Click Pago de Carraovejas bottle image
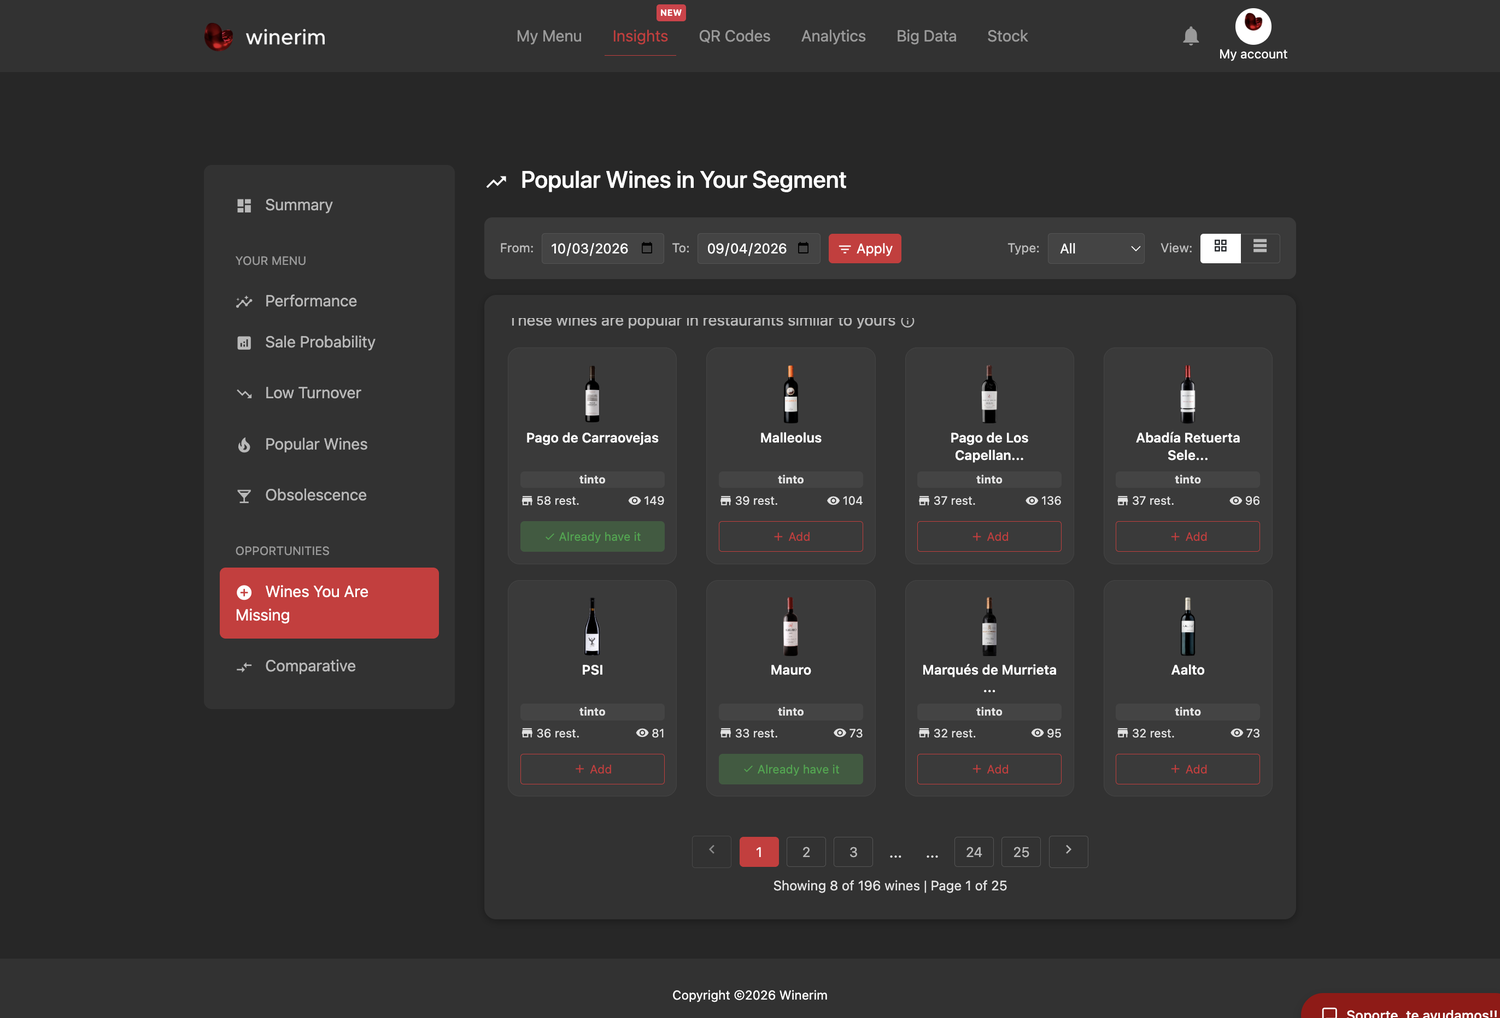The width and height of the screenshot is (1500, 1018). pyautogui.click(x=592, y=393)
